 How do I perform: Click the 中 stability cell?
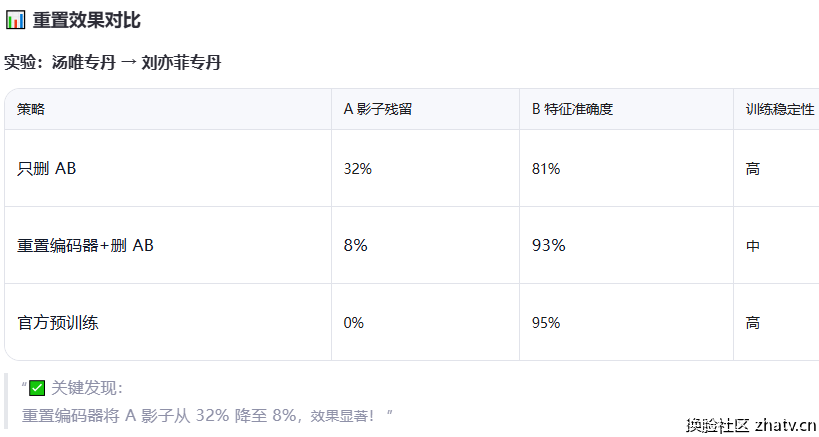pyautogui.click(x=753, y=245)
